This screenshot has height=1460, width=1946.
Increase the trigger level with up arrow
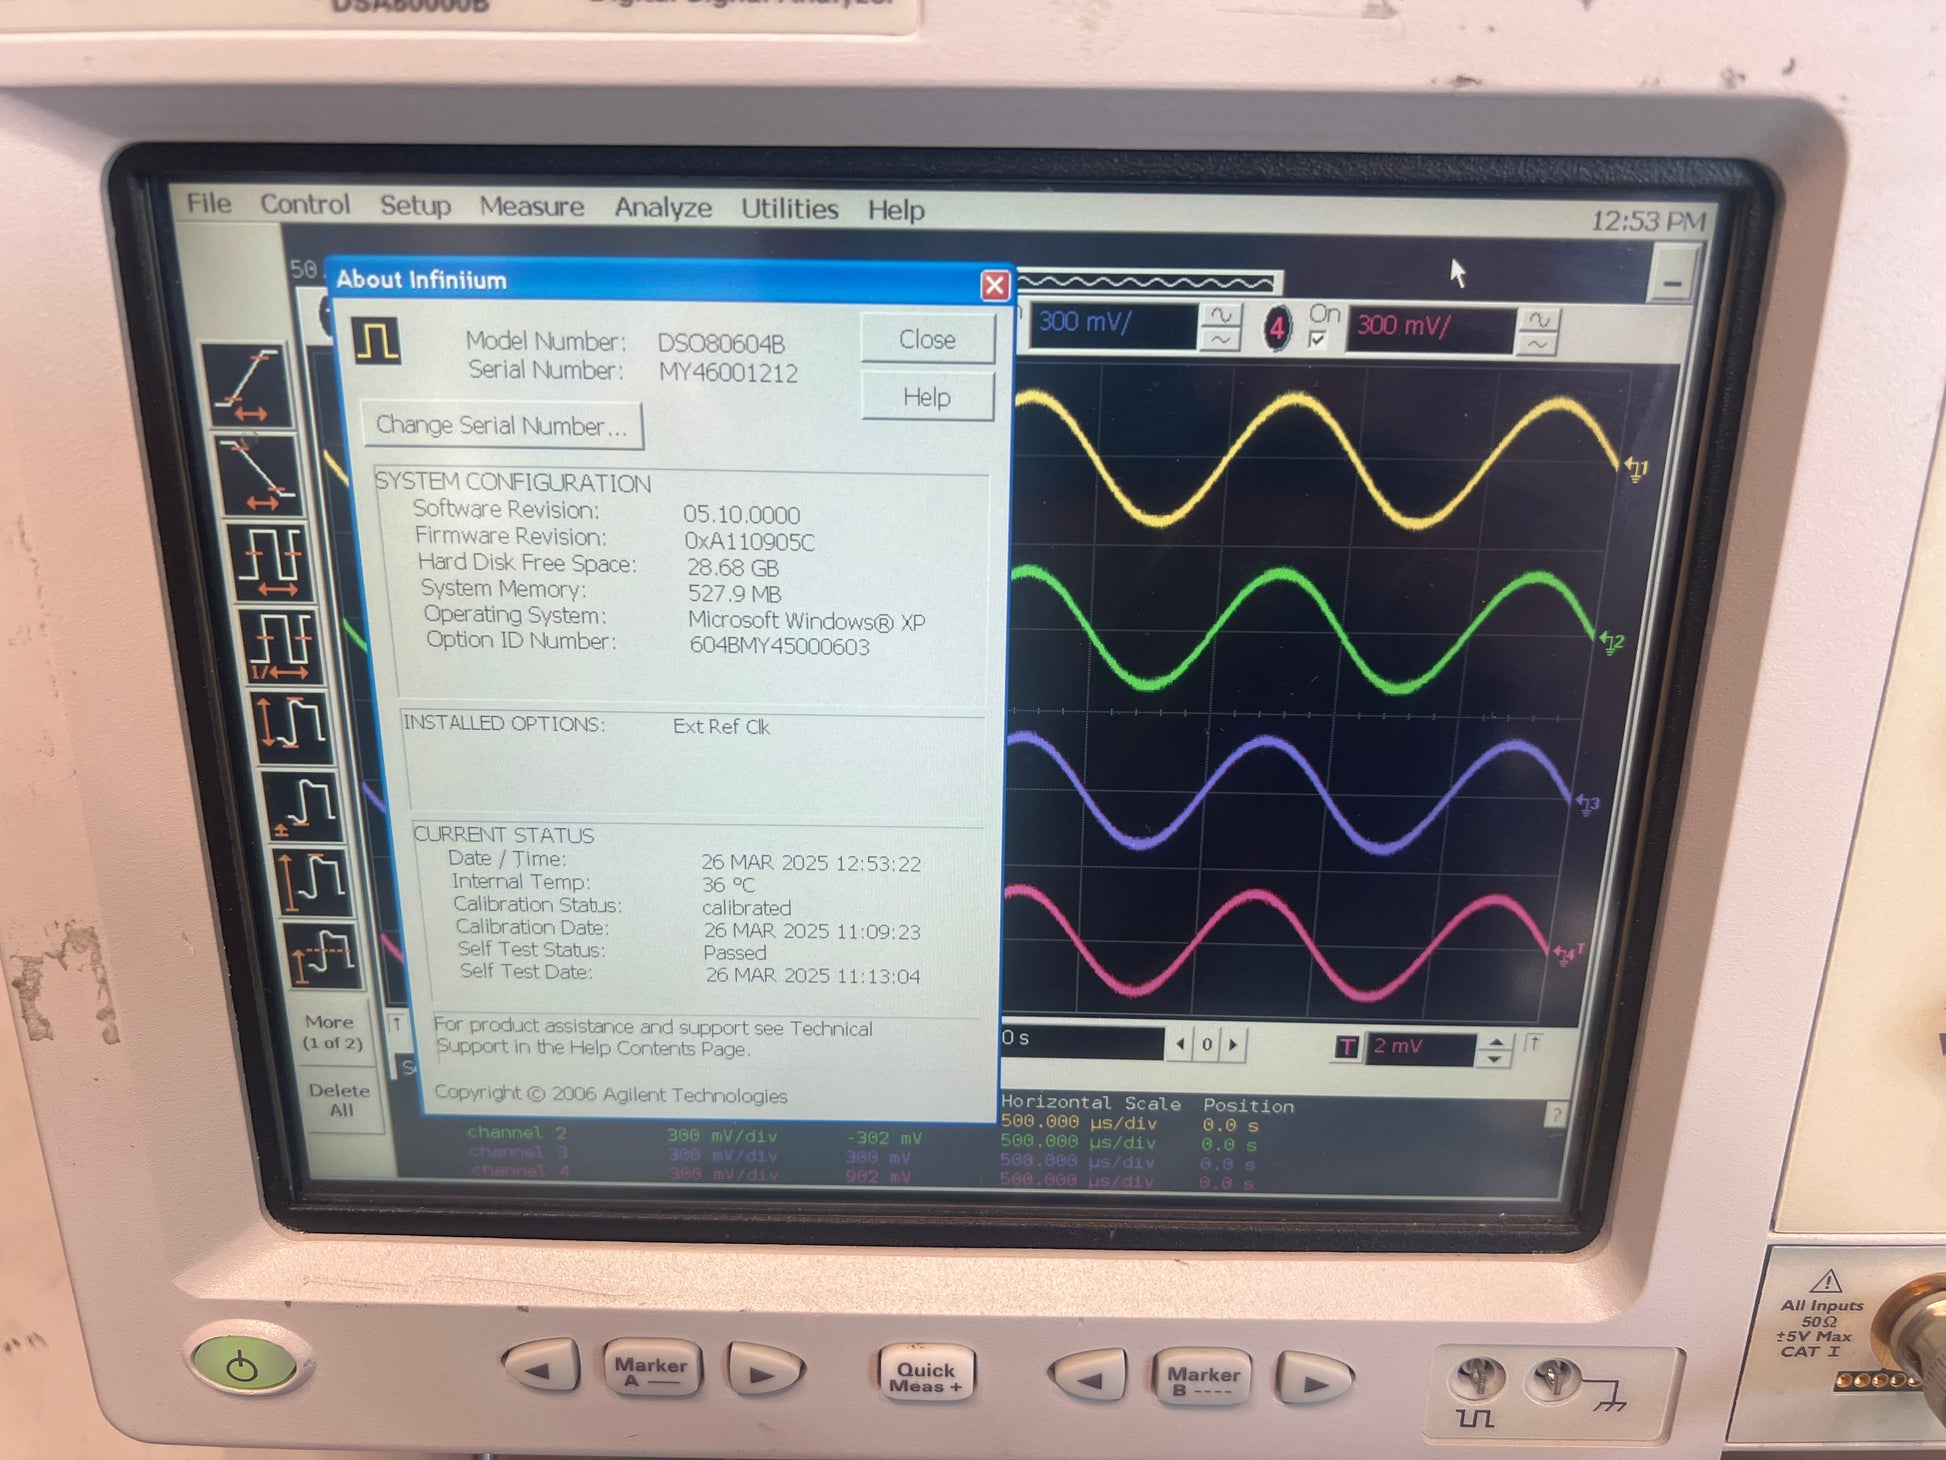[x=1495, y=1041]
